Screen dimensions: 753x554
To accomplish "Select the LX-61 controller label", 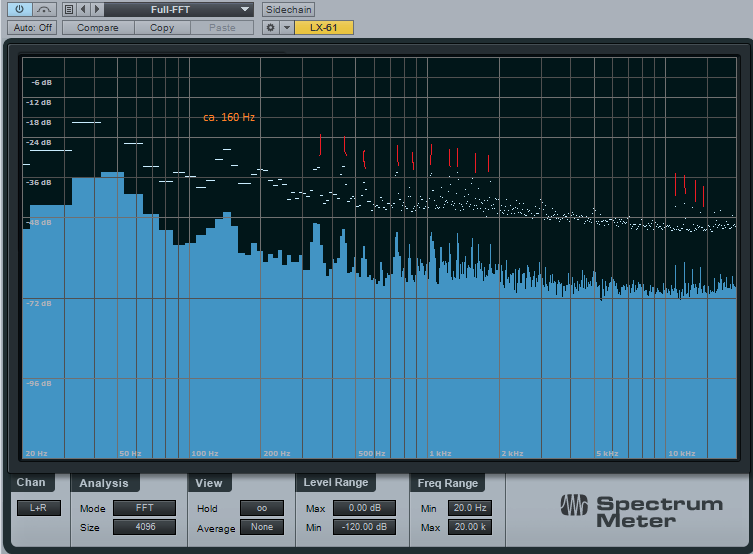I will [x=324, y=27].
